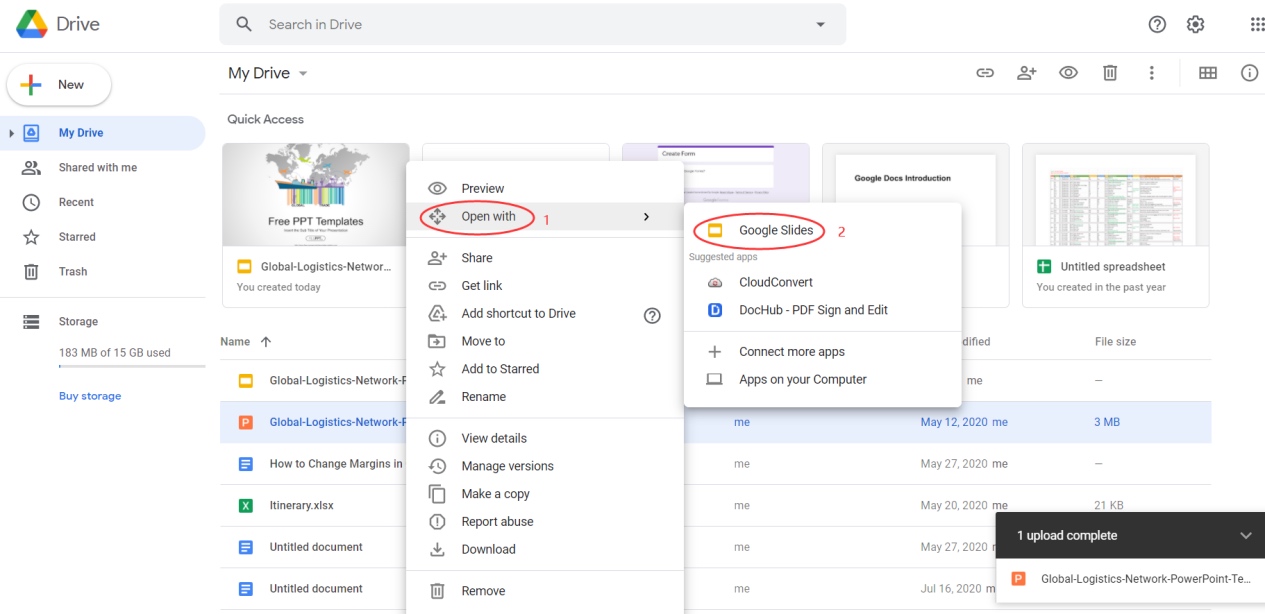Click the Share add-person toolbar icon

1027,73
